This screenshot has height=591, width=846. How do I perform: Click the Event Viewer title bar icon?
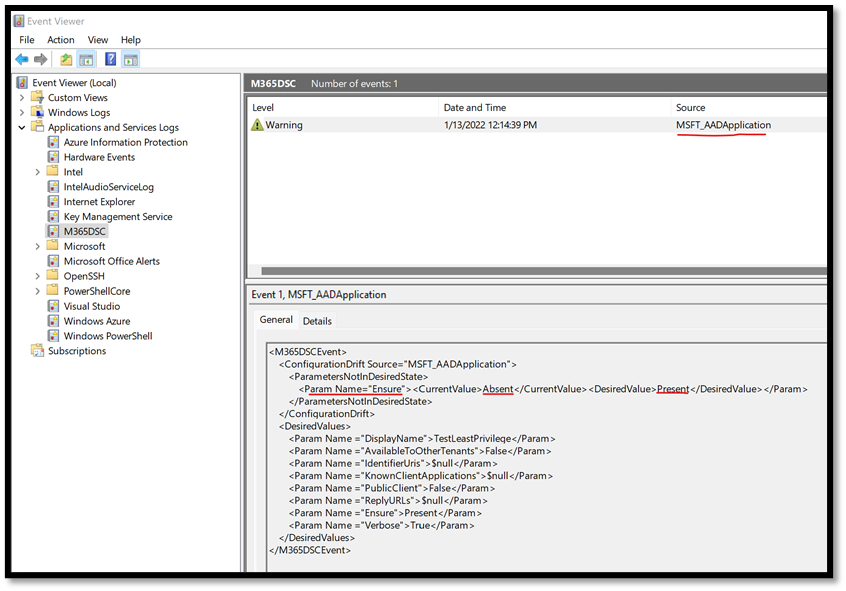(19, 21)
